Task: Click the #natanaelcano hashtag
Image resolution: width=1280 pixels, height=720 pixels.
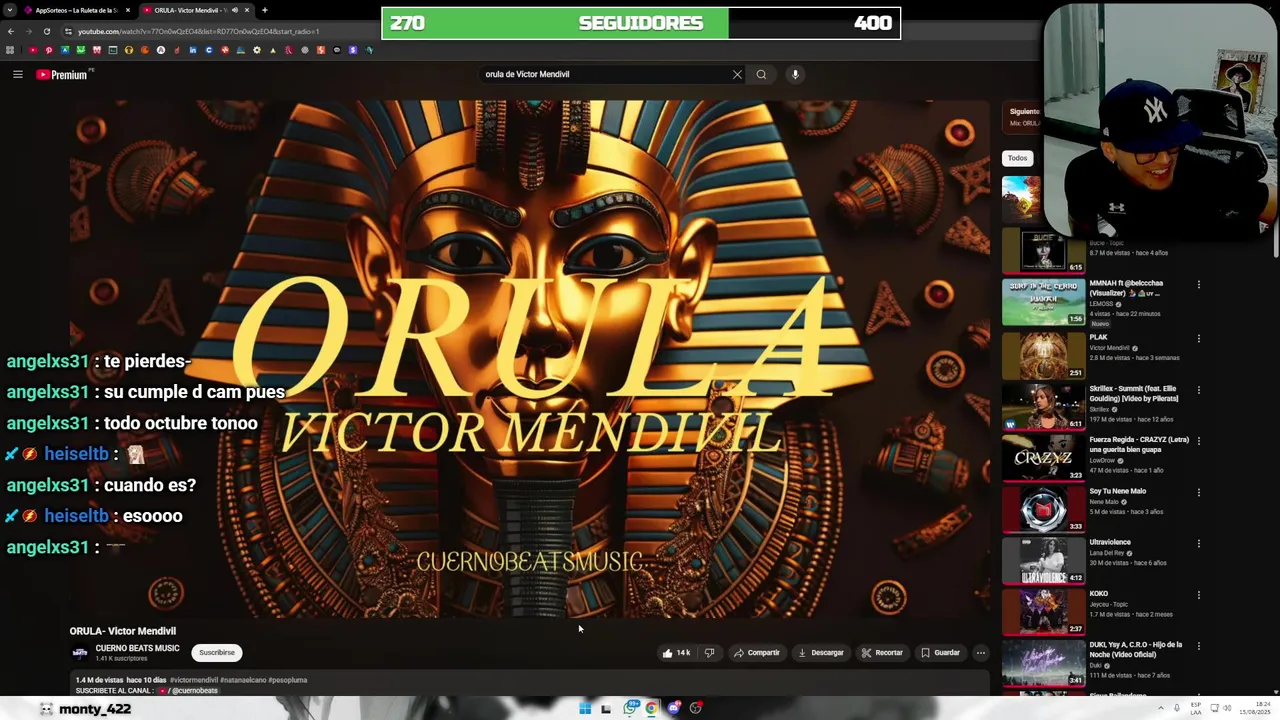Action: [x=243, y=680]
